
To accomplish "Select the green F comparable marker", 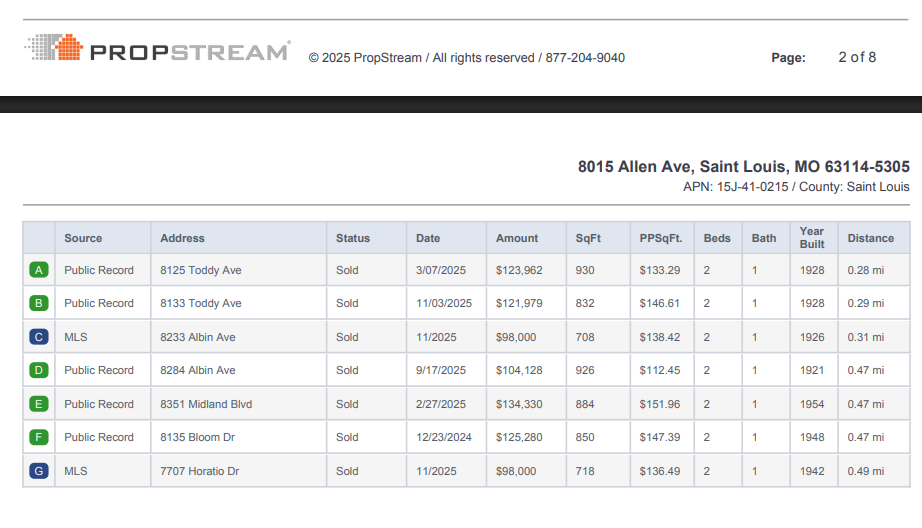I will click(x=39, y=437).
